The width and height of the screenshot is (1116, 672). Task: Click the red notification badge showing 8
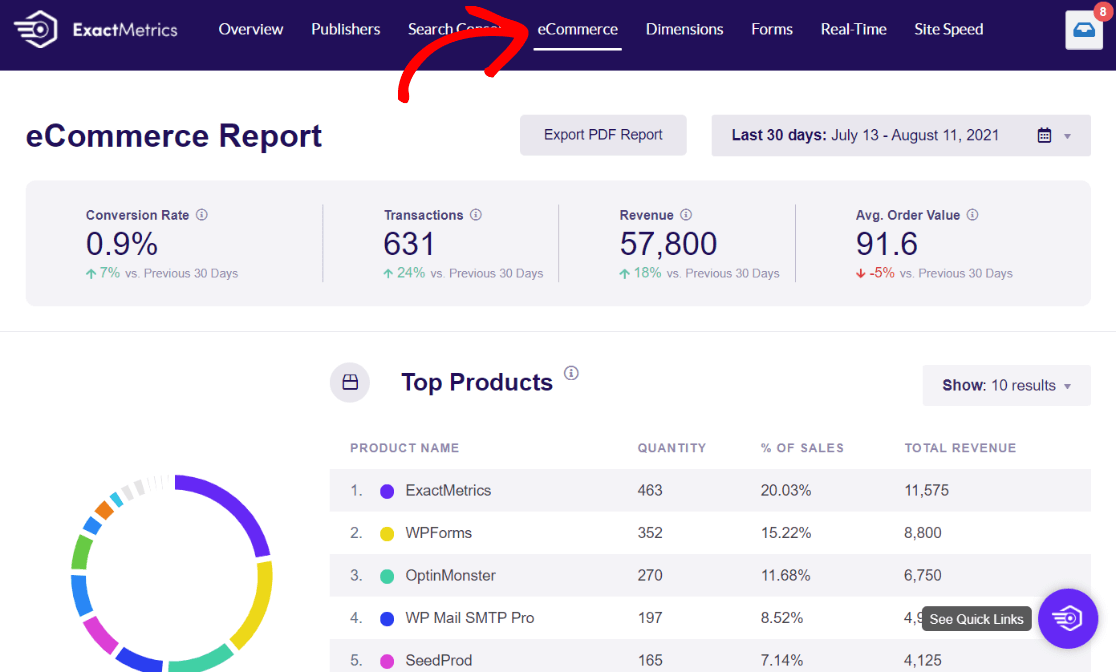coord(1102,11)
